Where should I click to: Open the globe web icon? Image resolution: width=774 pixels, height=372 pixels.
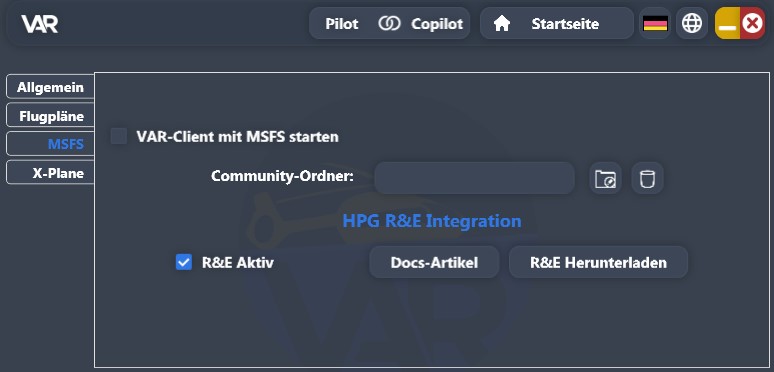click(692, 23)
